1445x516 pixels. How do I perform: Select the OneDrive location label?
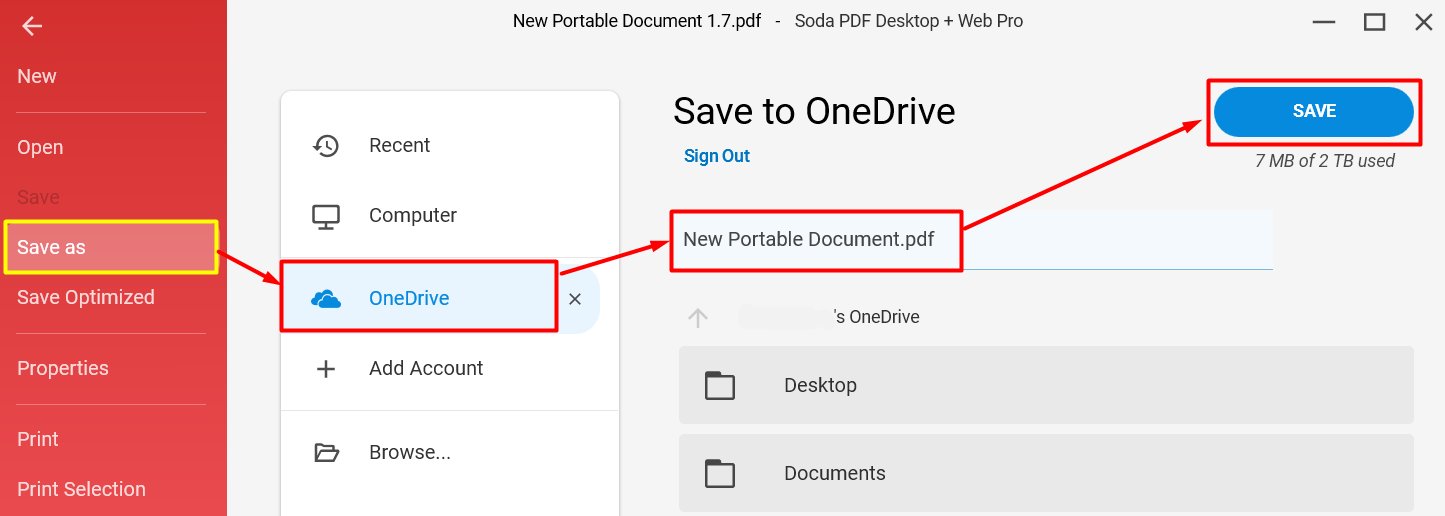tap(409, 298)
